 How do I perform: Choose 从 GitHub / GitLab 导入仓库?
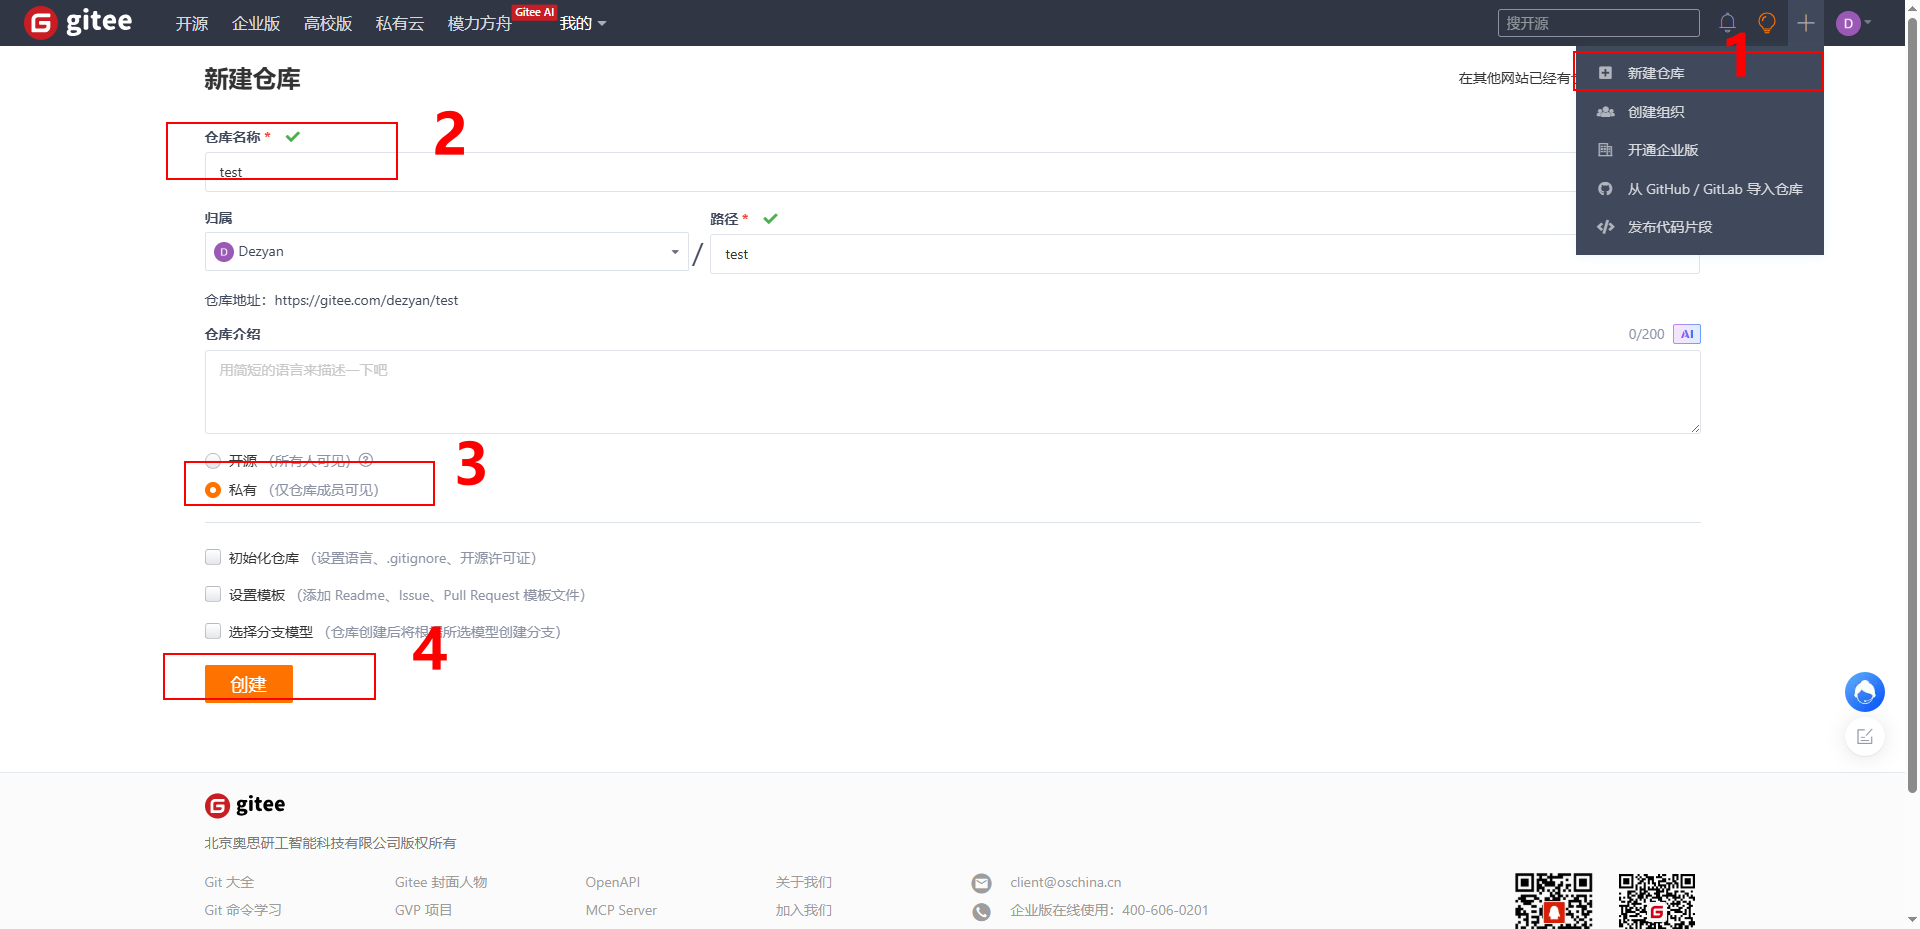[1699, 189]
